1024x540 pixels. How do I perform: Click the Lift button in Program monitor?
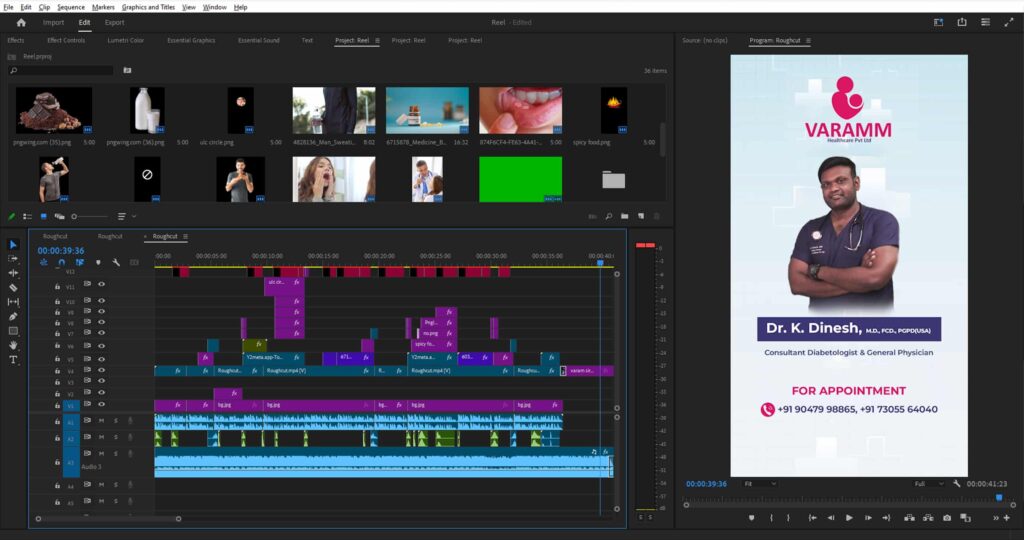(x=909, y=518)
